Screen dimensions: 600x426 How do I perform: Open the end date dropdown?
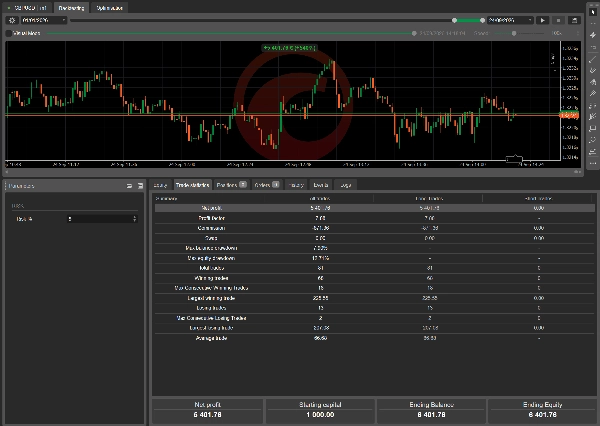click(x=510, y=20)
